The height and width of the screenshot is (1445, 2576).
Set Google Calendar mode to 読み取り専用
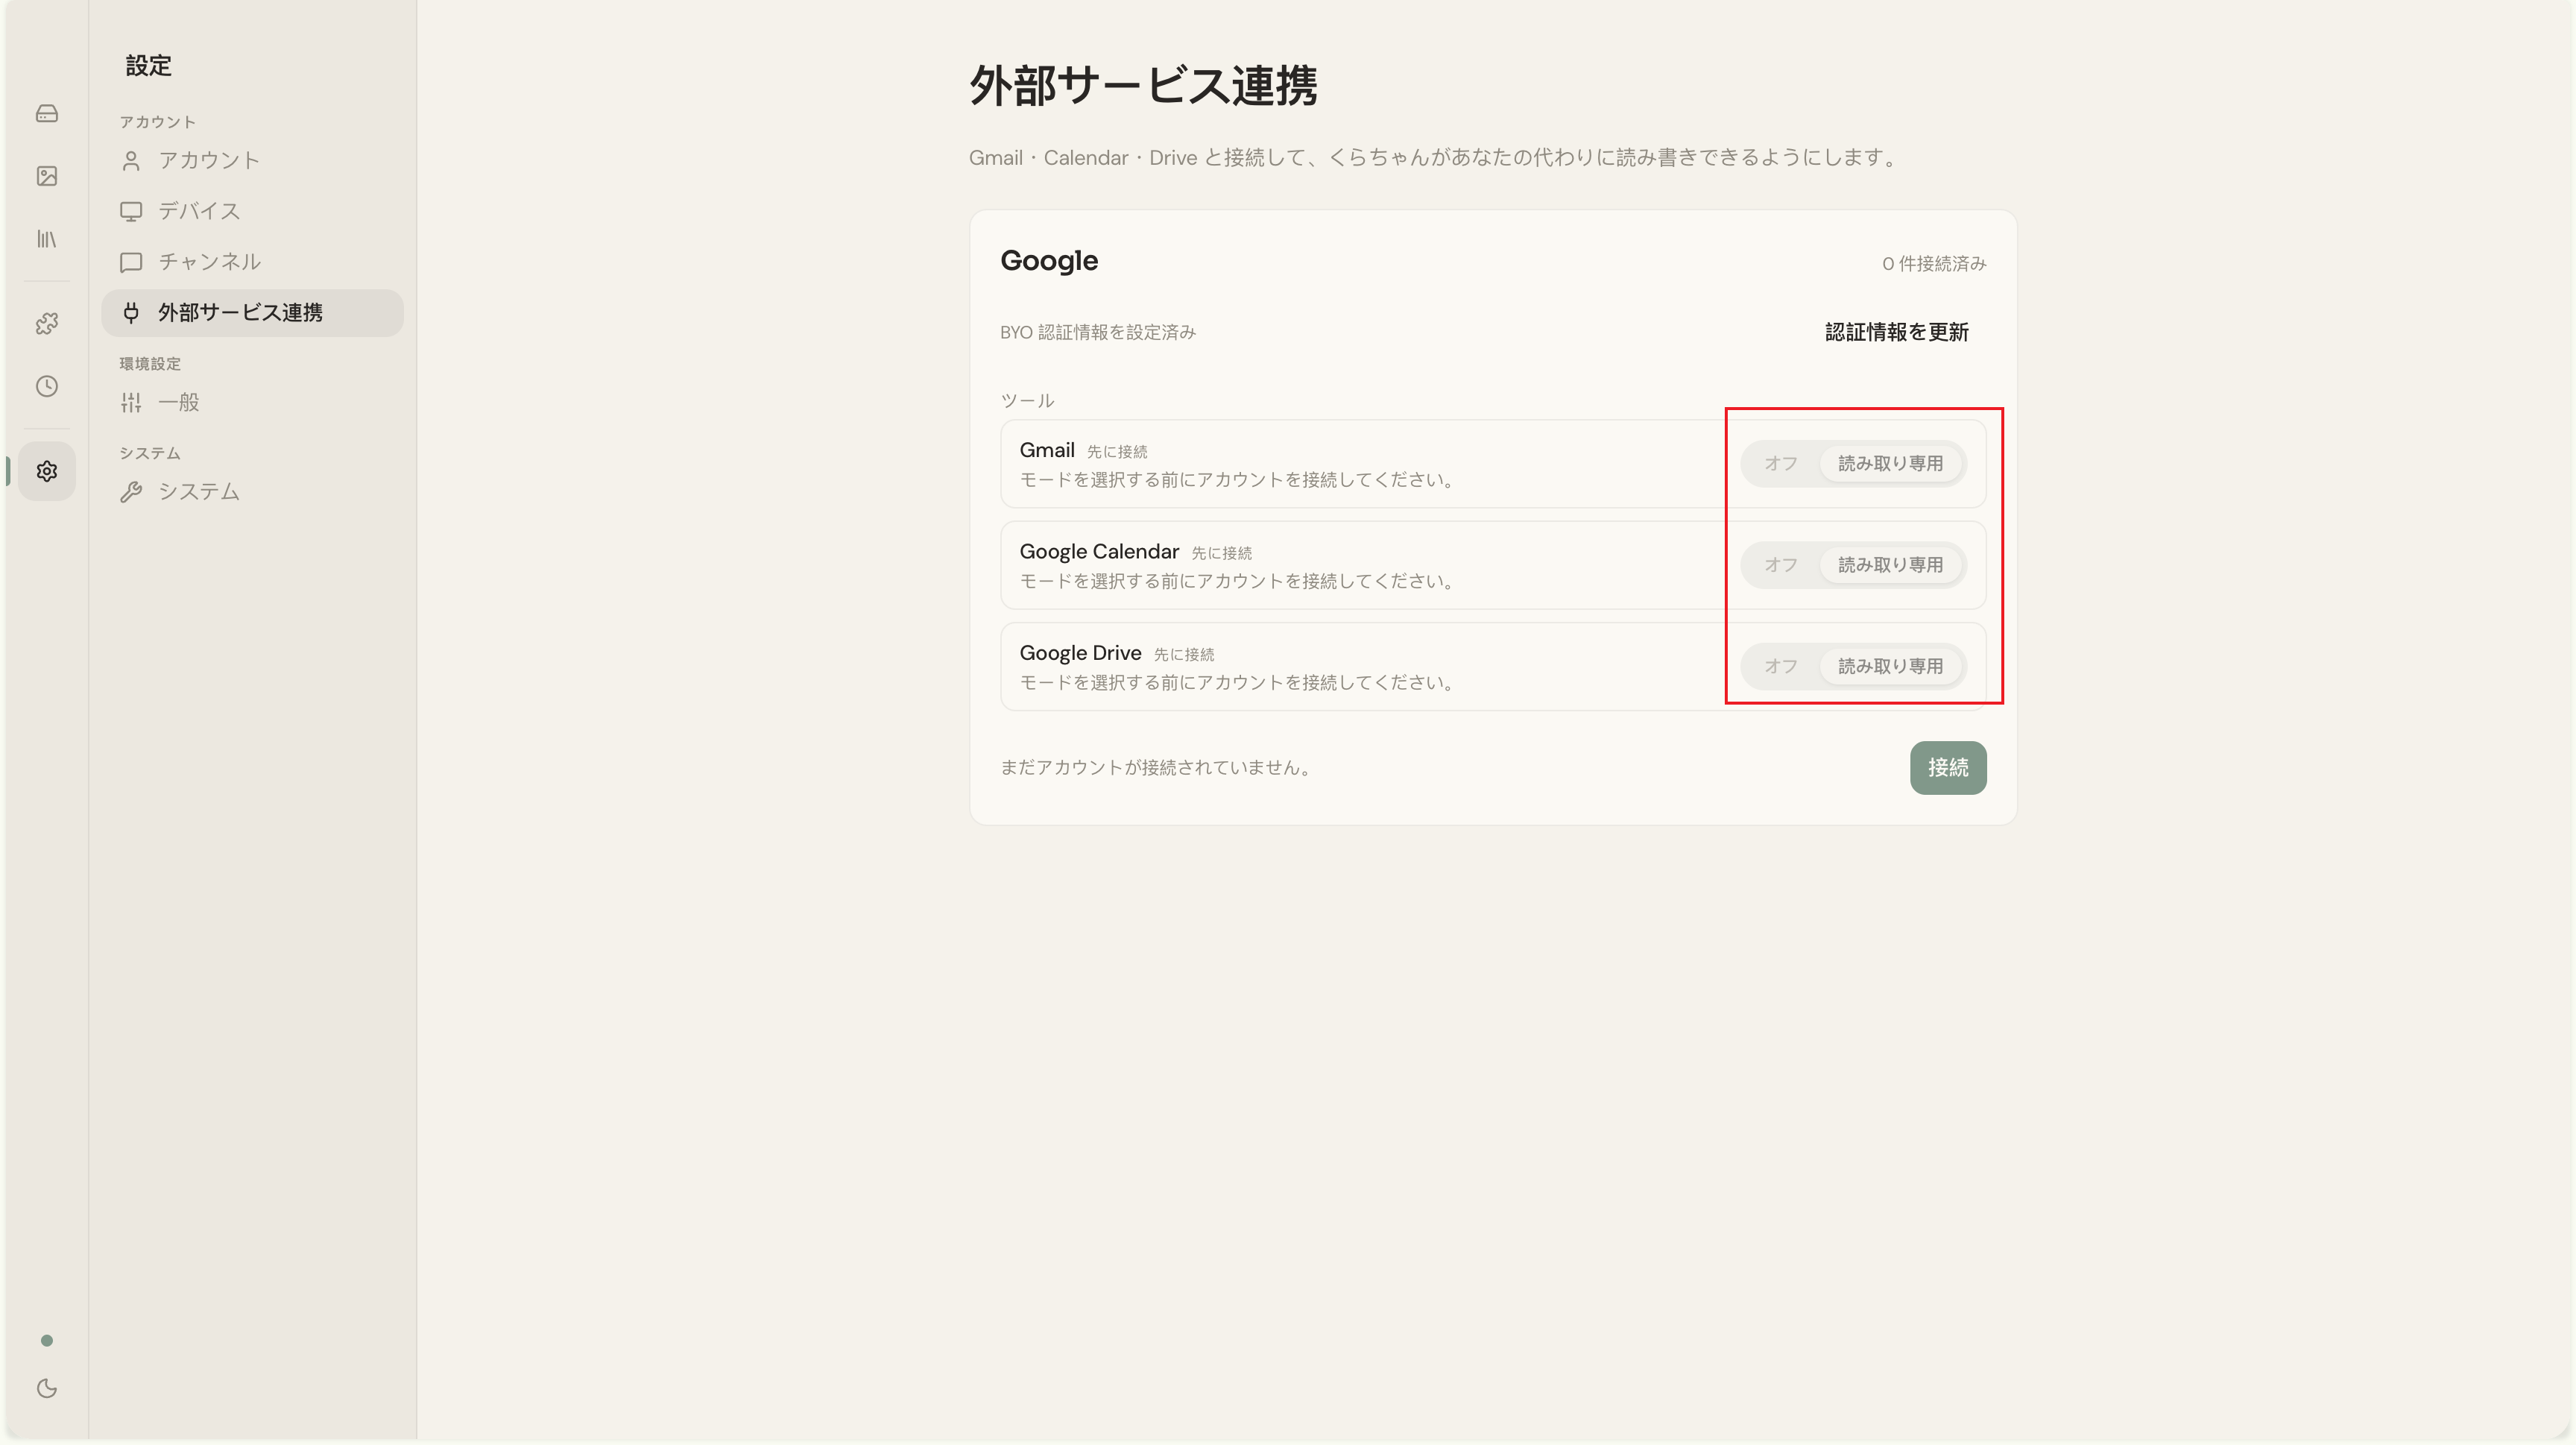(1890, 565)
